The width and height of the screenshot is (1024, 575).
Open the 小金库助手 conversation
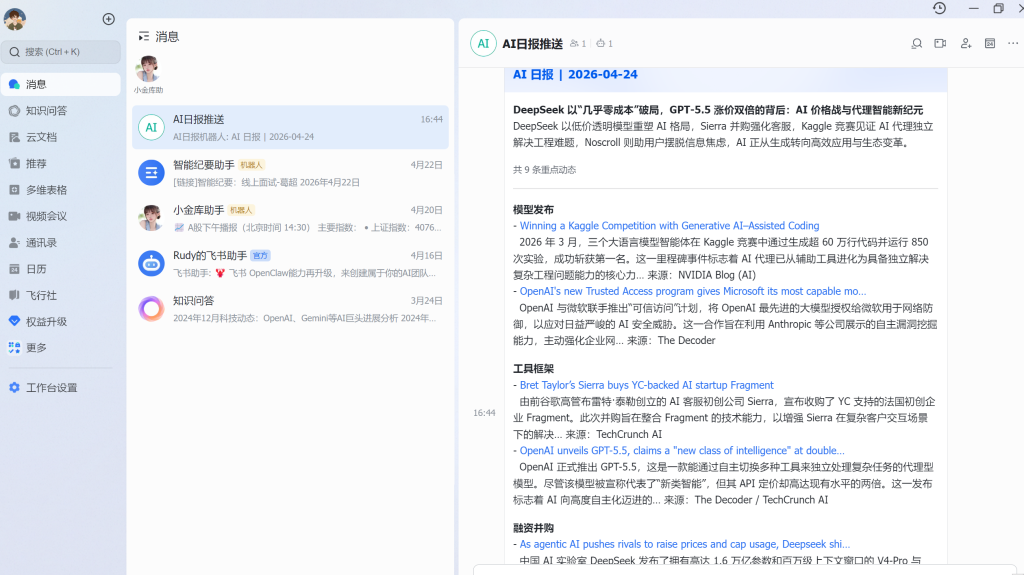290,218
